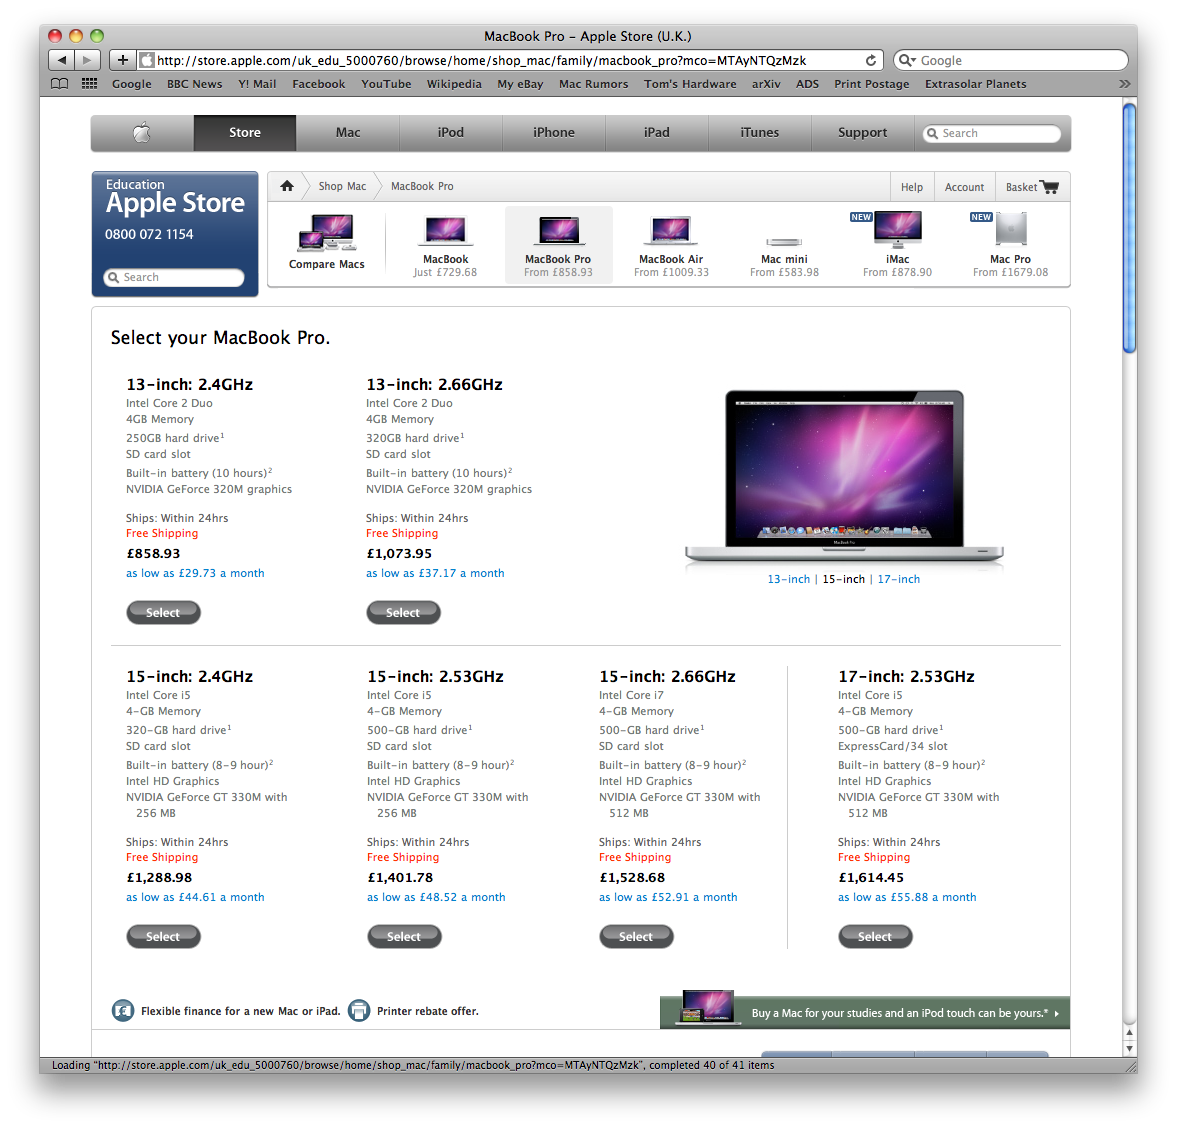
Task: Click 'as low as £55.88 a month' link
Action: point(907,898)
